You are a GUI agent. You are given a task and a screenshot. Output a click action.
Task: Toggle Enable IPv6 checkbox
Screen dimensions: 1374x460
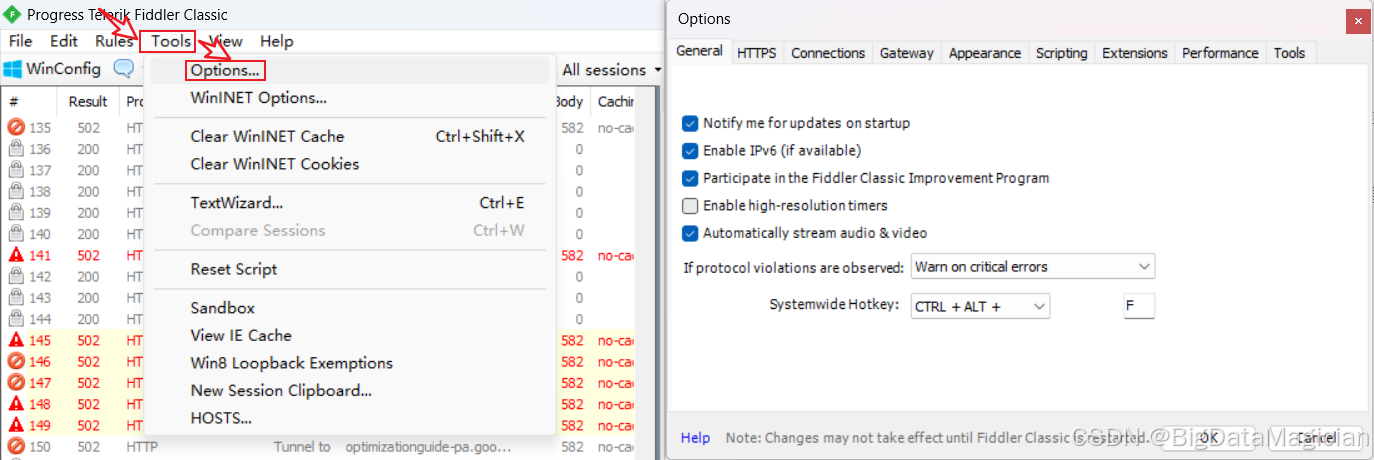coord(690,151)
